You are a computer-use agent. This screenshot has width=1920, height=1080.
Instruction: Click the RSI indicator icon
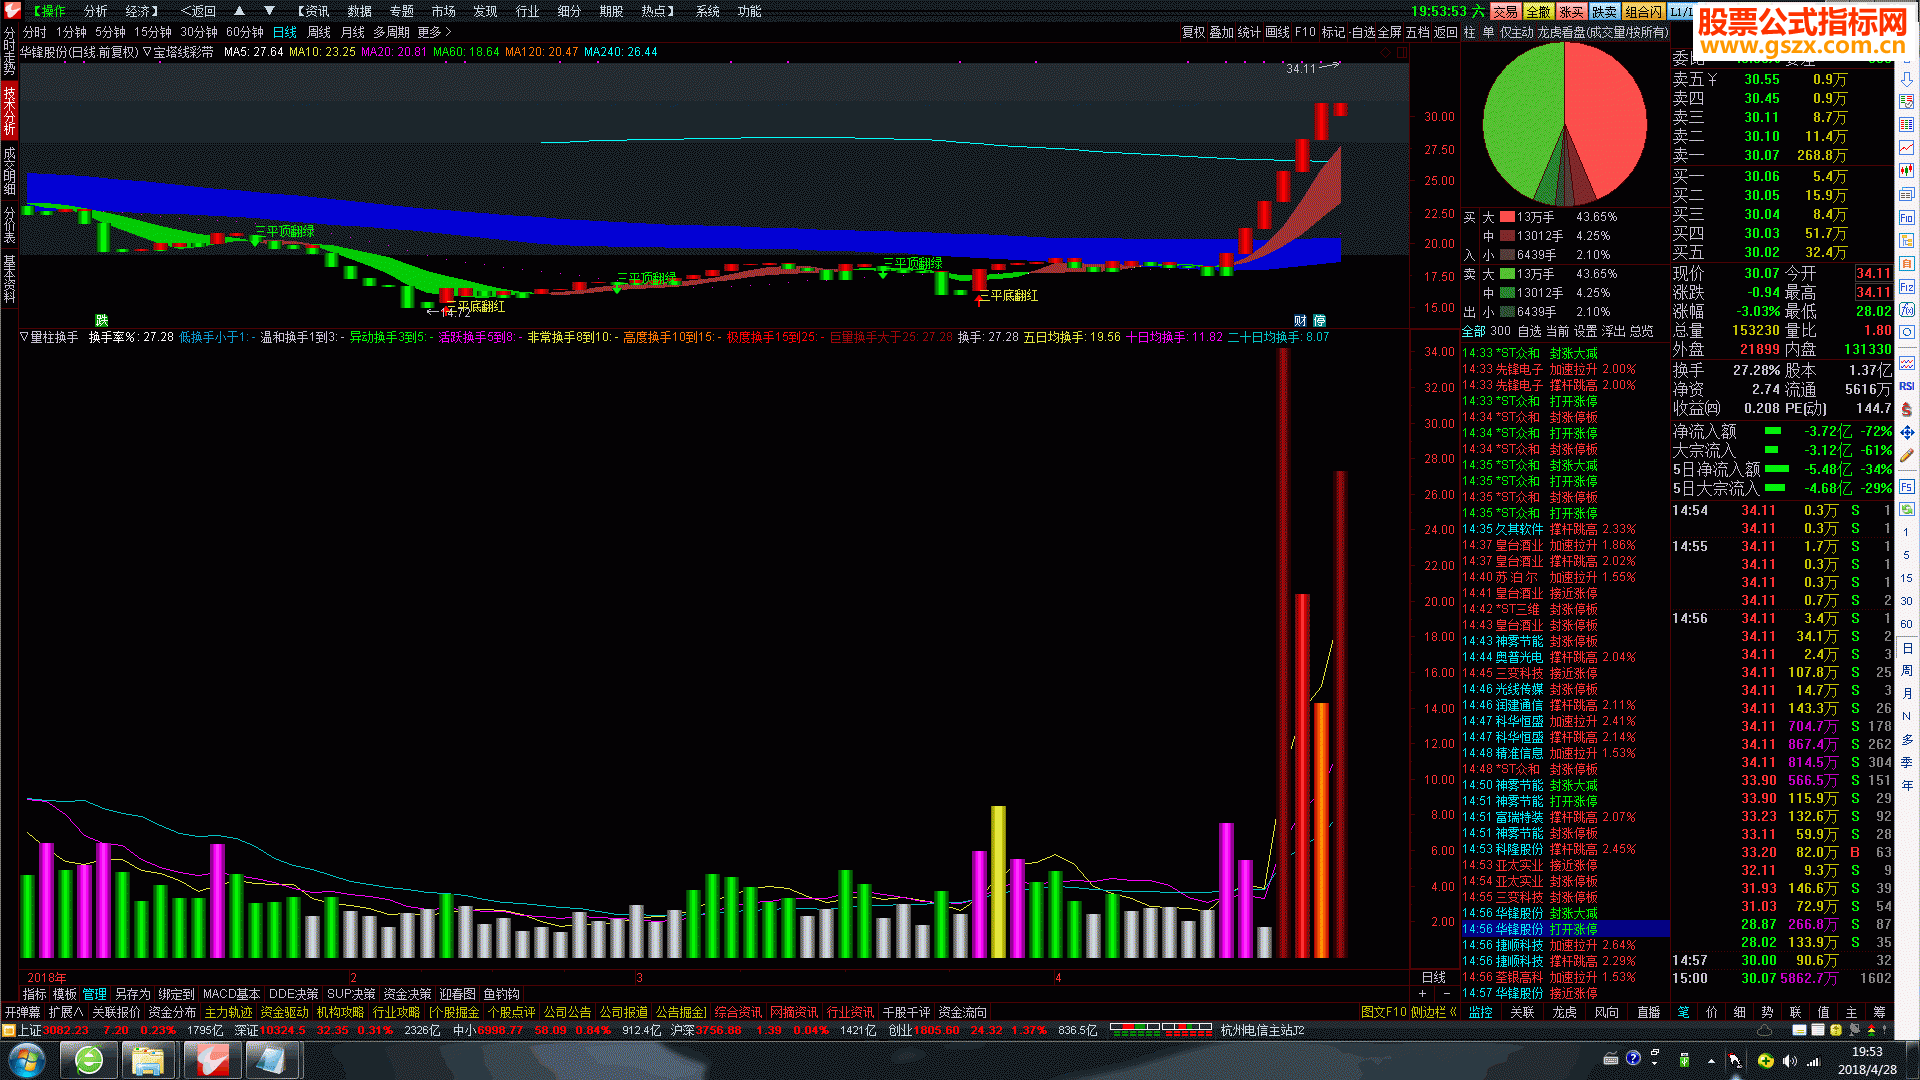pyautogui.click(x=1907, y=386)
